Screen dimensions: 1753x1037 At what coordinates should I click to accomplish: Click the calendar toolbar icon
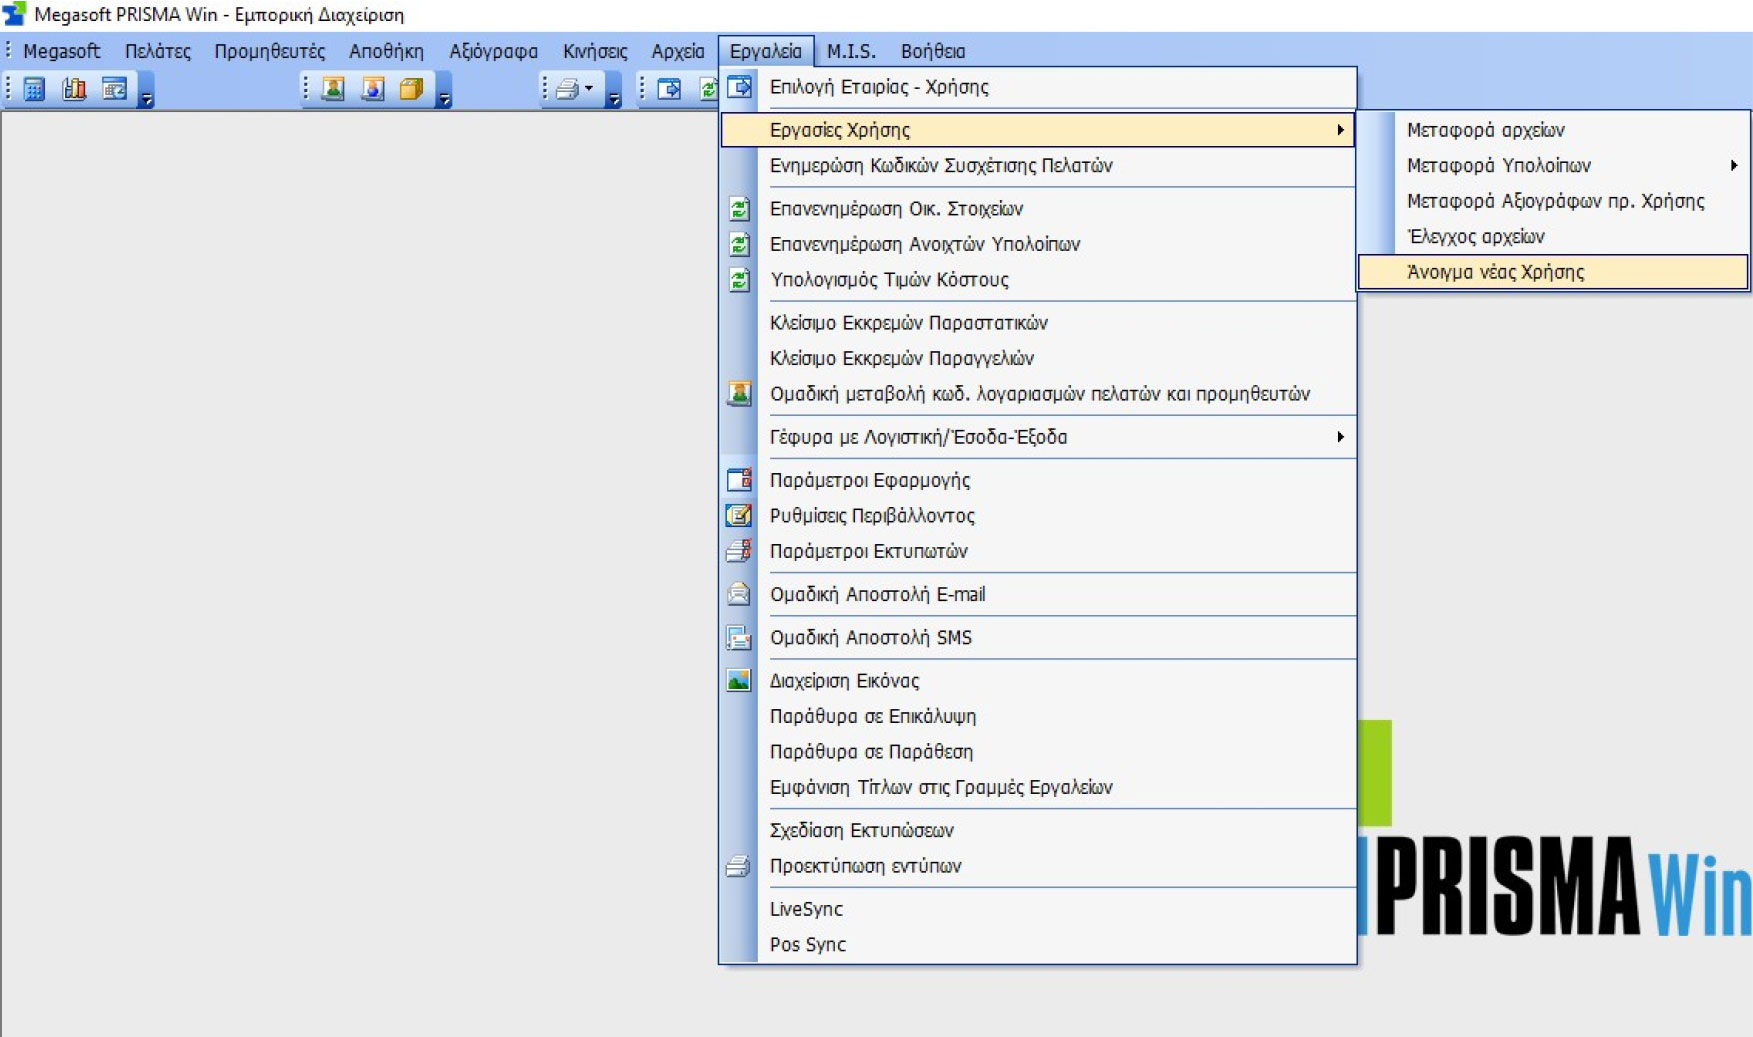115,89
